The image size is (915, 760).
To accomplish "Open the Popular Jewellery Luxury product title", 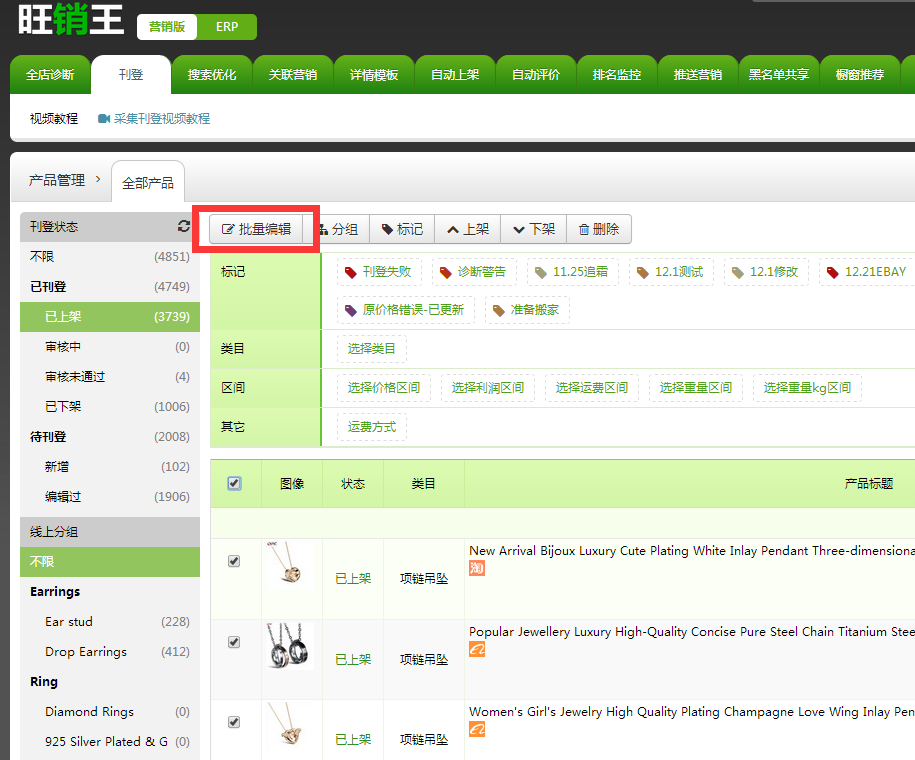I will pyautogui.click(x=692, y=632).
